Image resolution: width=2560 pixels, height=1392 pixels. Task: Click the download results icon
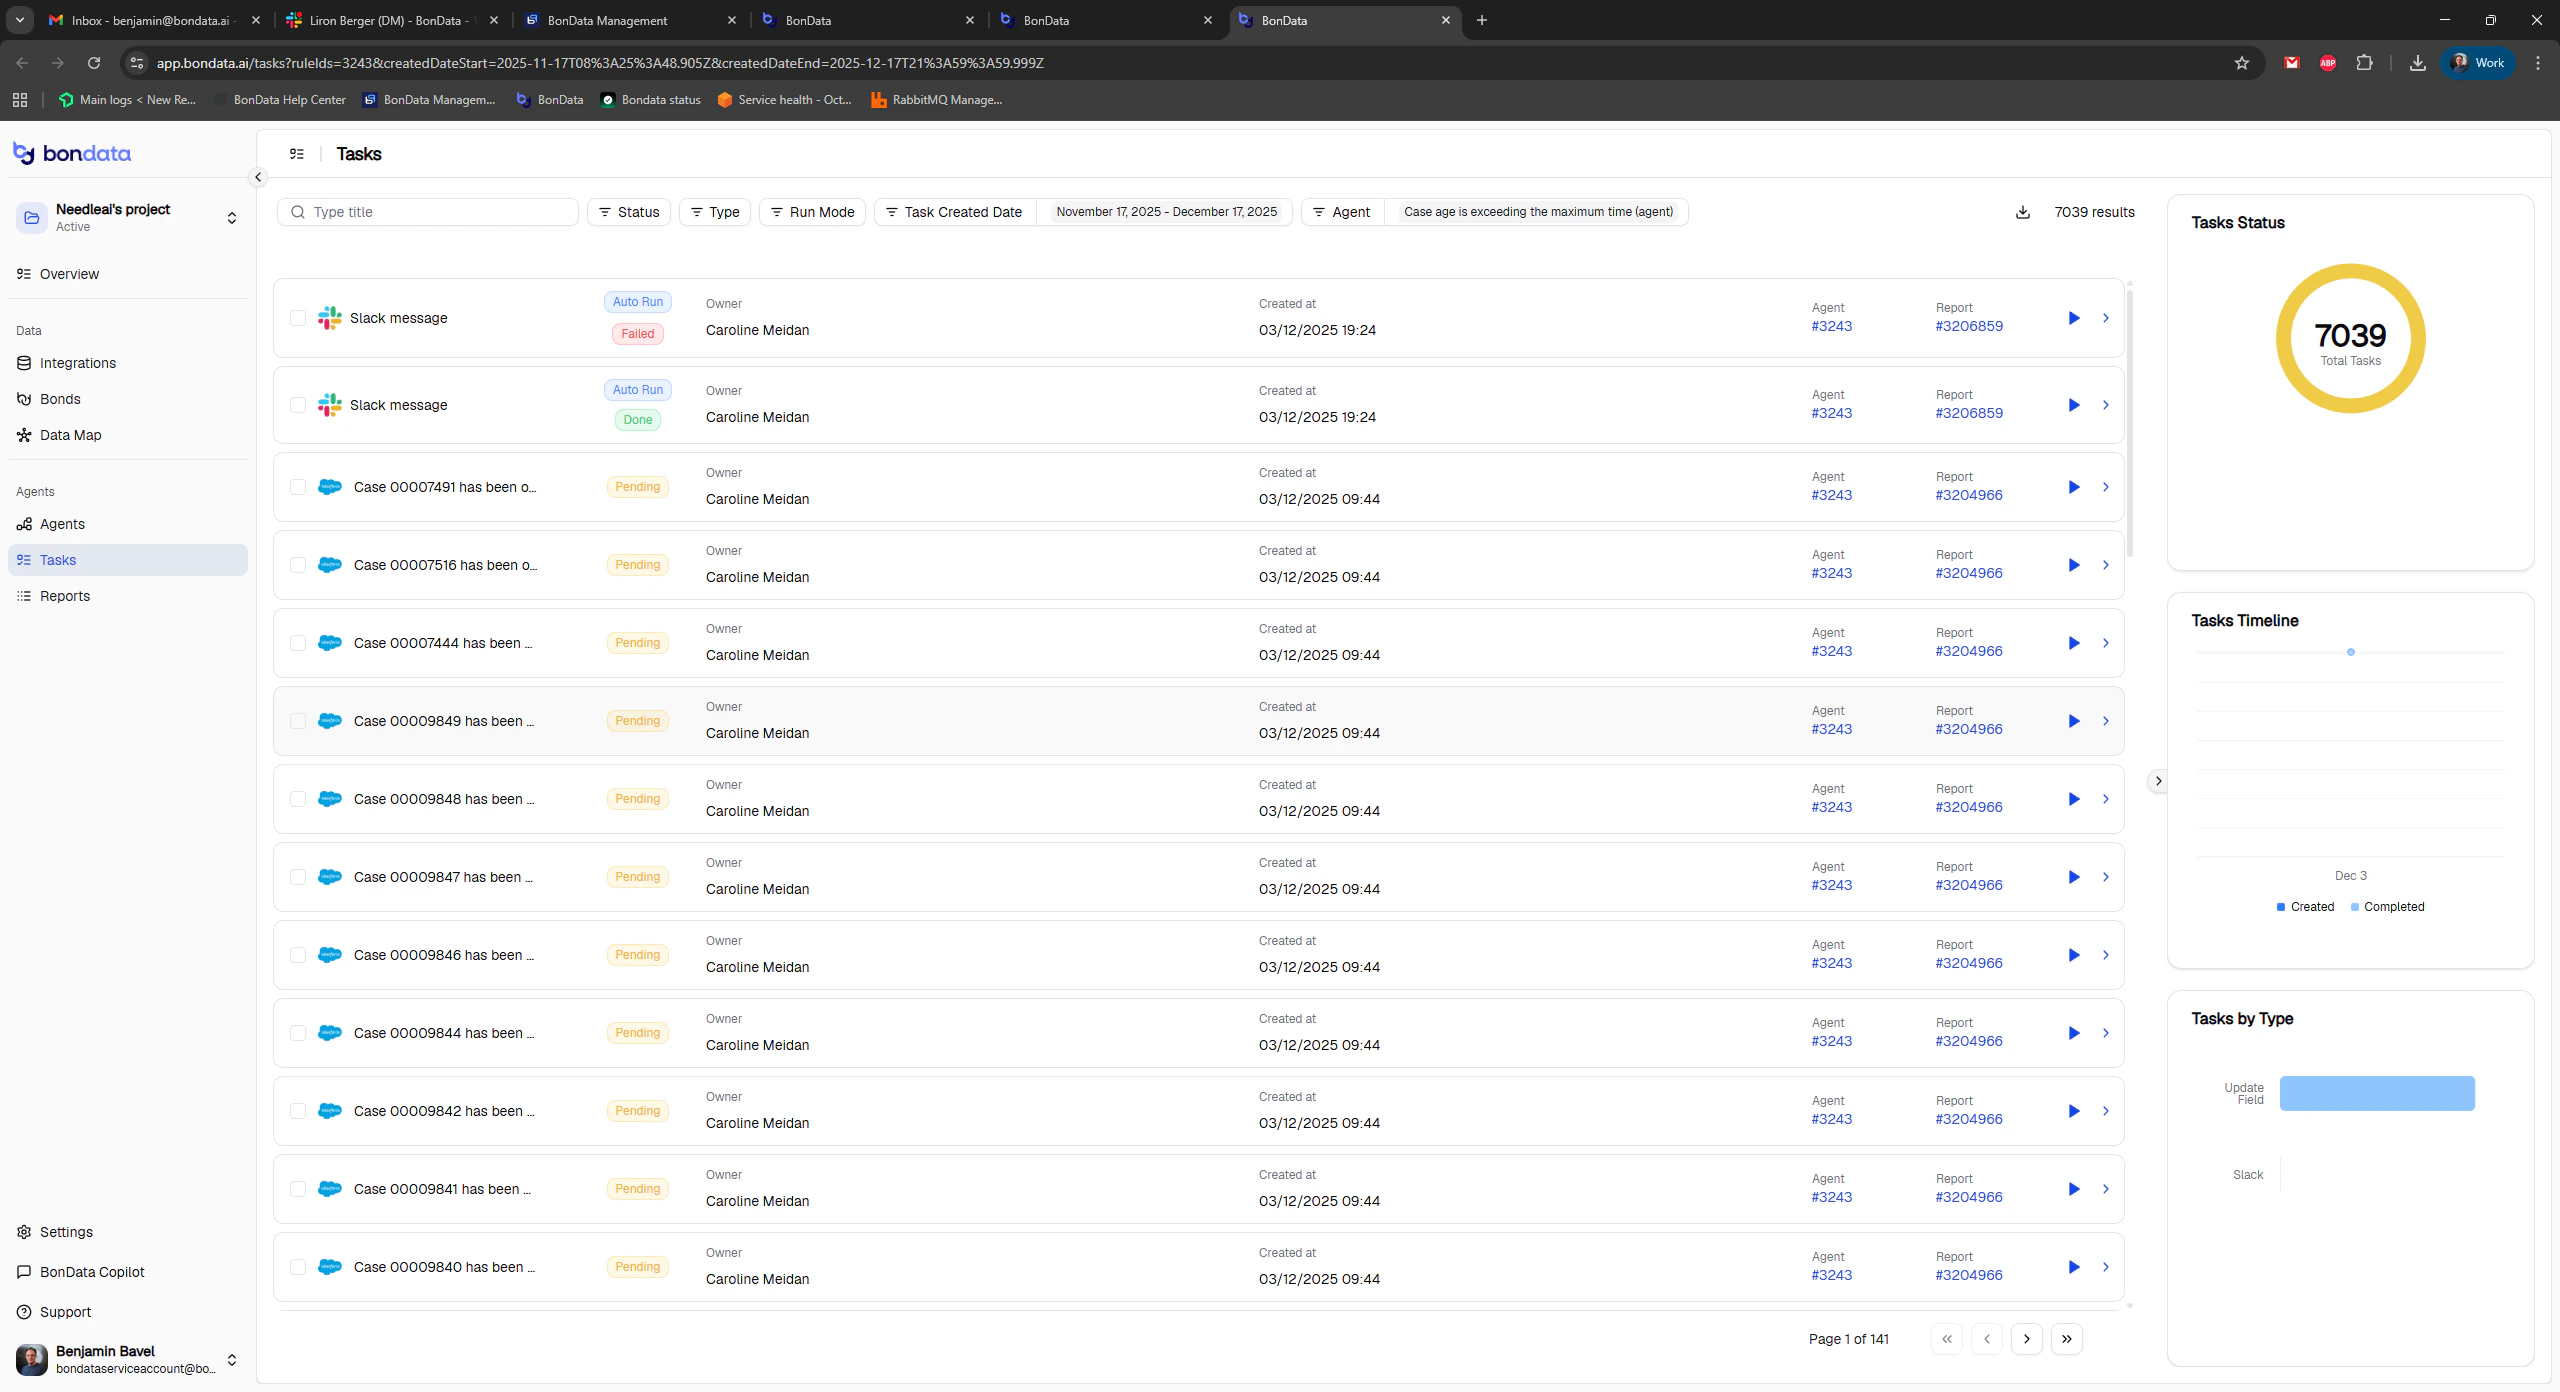2022,212
